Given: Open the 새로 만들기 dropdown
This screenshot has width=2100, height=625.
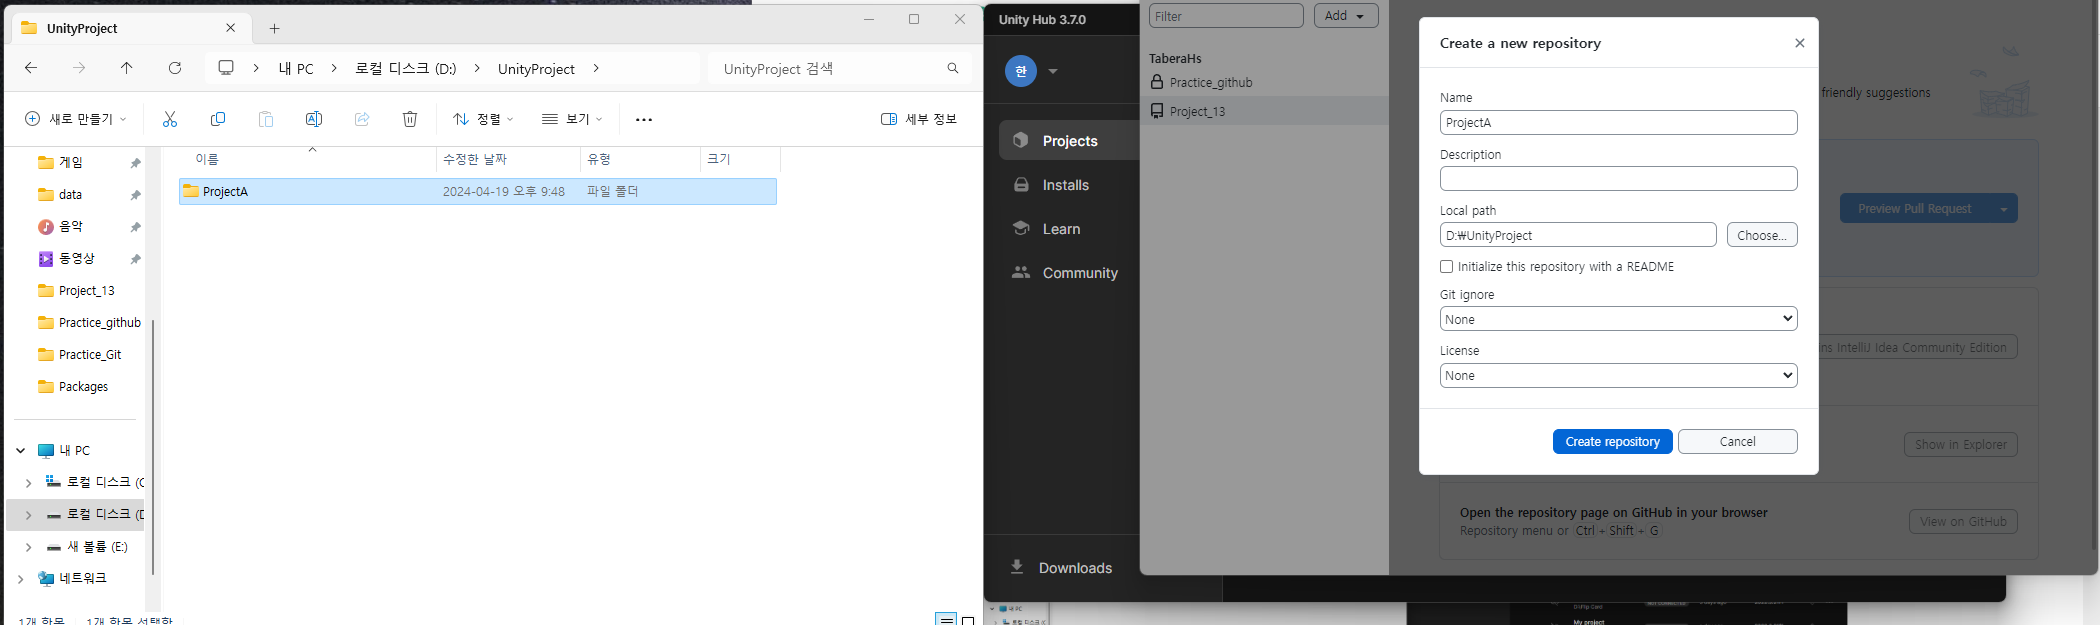Looking at the screenshot, I should point(76,119).
